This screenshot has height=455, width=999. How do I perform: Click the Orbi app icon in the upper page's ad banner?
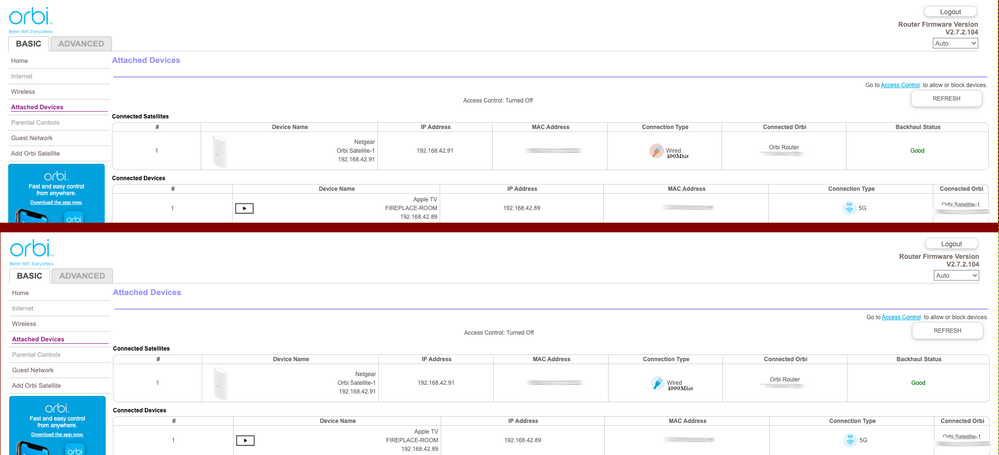[x=74, y=217]
